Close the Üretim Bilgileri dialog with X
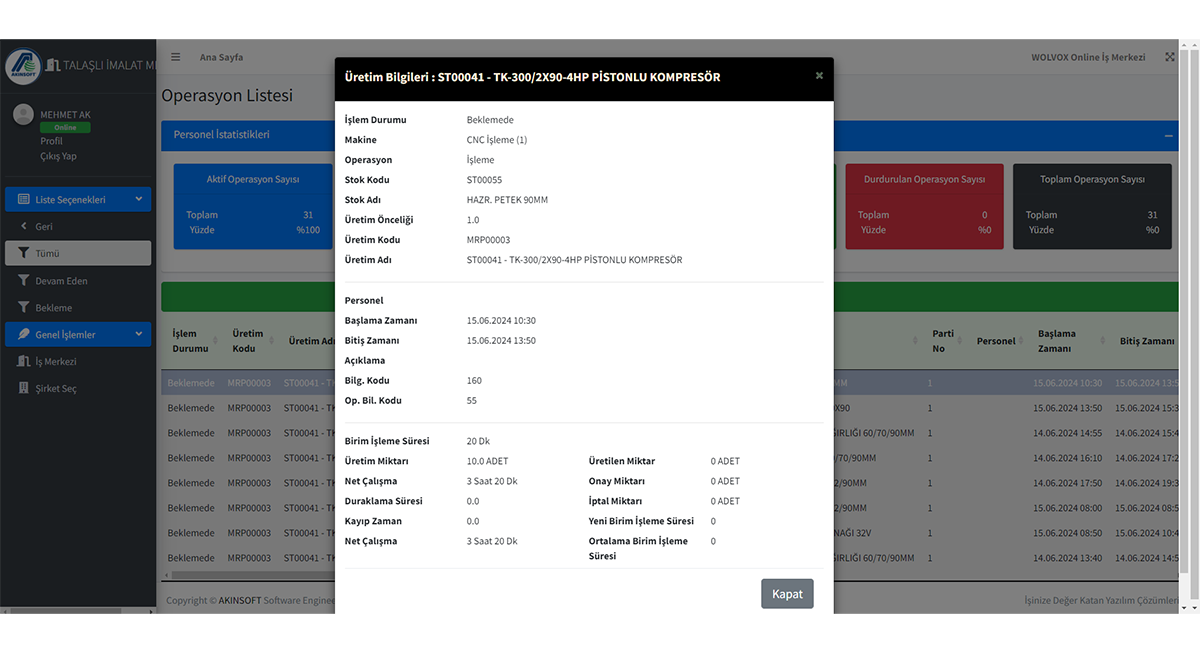The image size is (1200, 653). 819,75
